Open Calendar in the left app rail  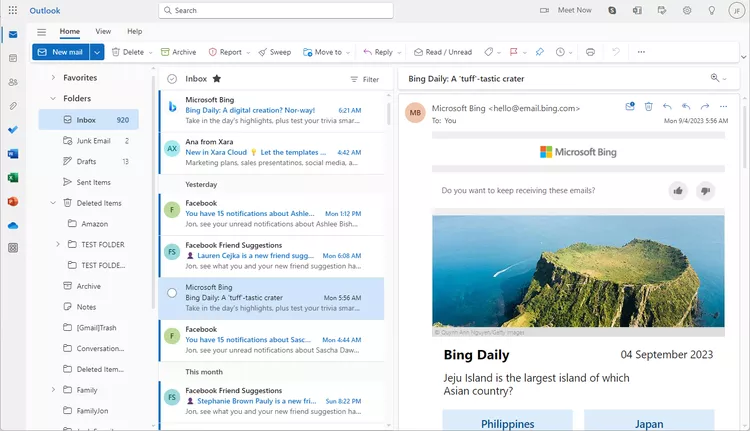(13, 58)
